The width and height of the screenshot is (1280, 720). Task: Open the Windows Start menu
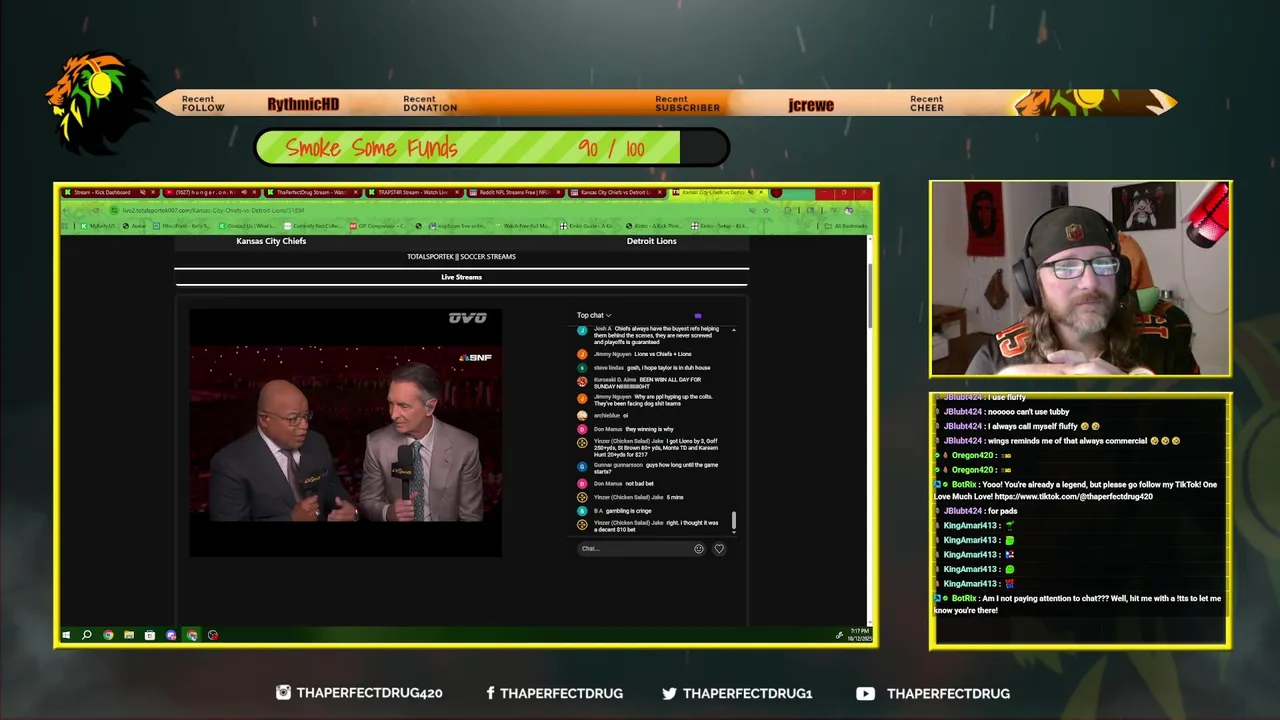click(66, 635)
